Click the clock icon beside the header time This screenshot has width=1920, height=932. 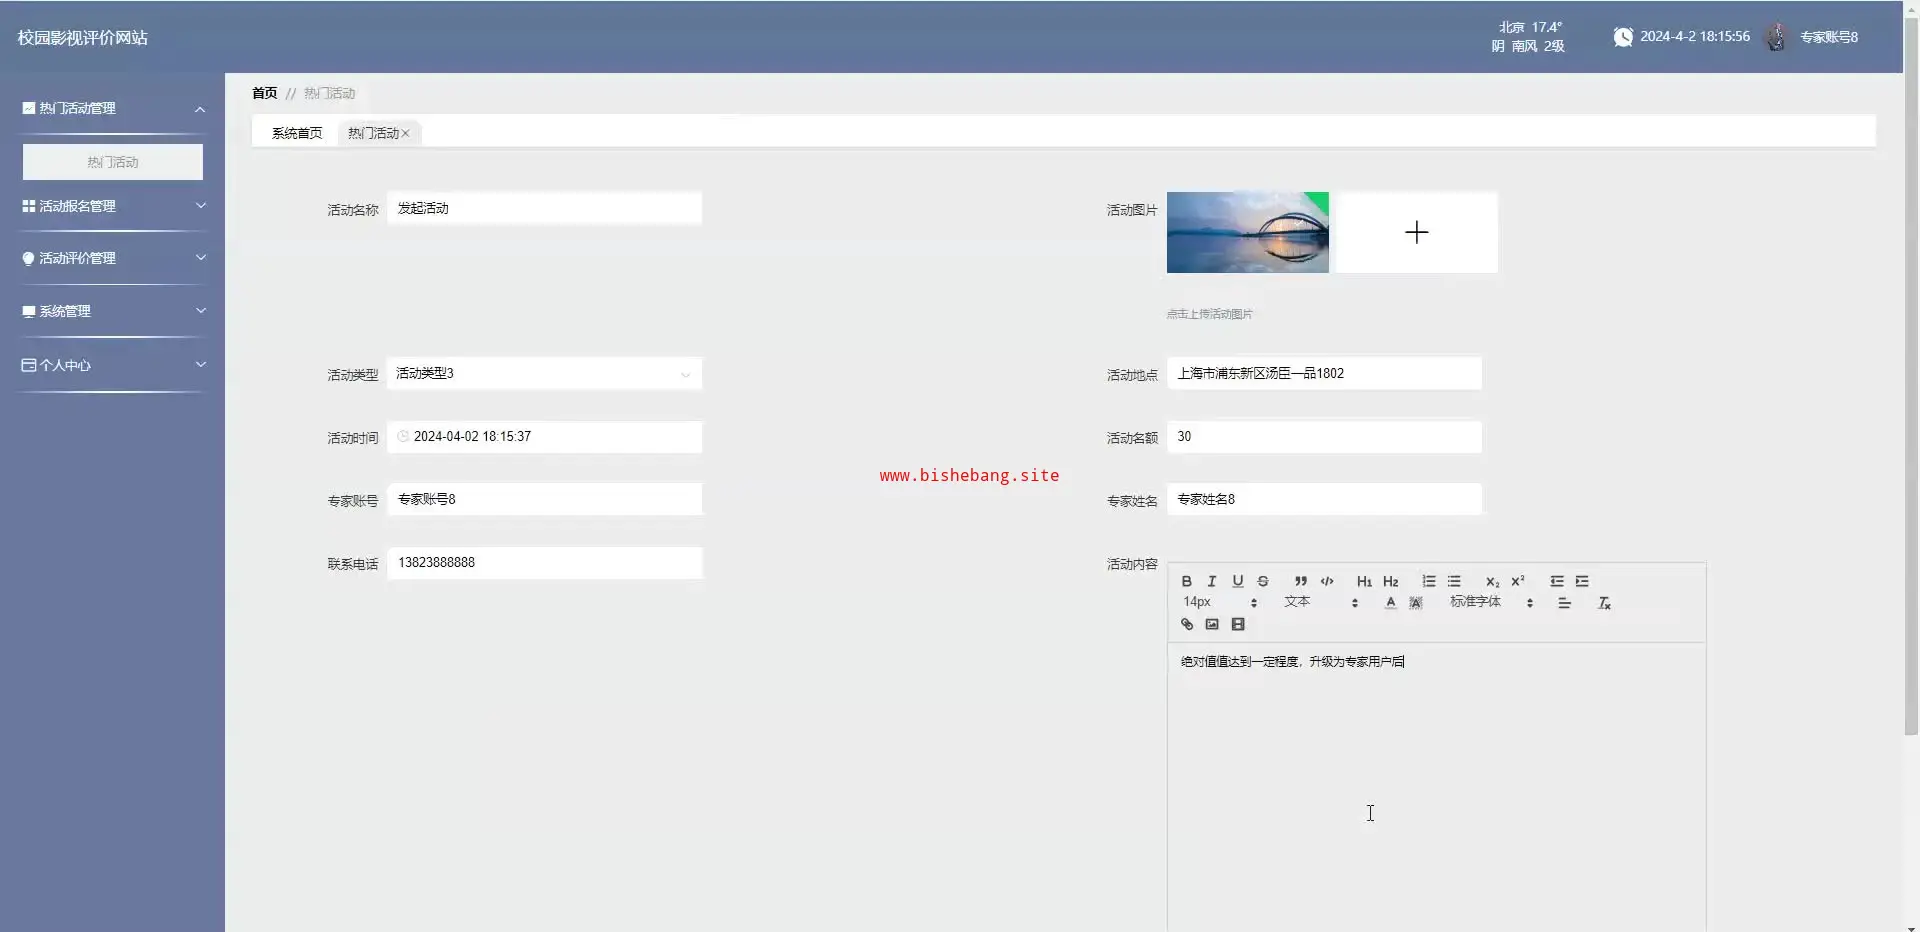pyautogui.click(x=1623, y=37)
